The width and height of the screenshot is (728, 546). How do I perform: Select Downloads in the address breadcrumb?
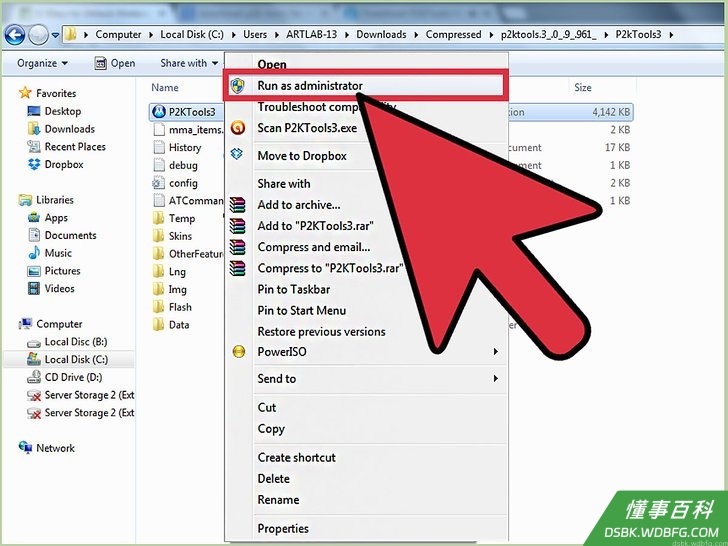[x=381, y=34]
